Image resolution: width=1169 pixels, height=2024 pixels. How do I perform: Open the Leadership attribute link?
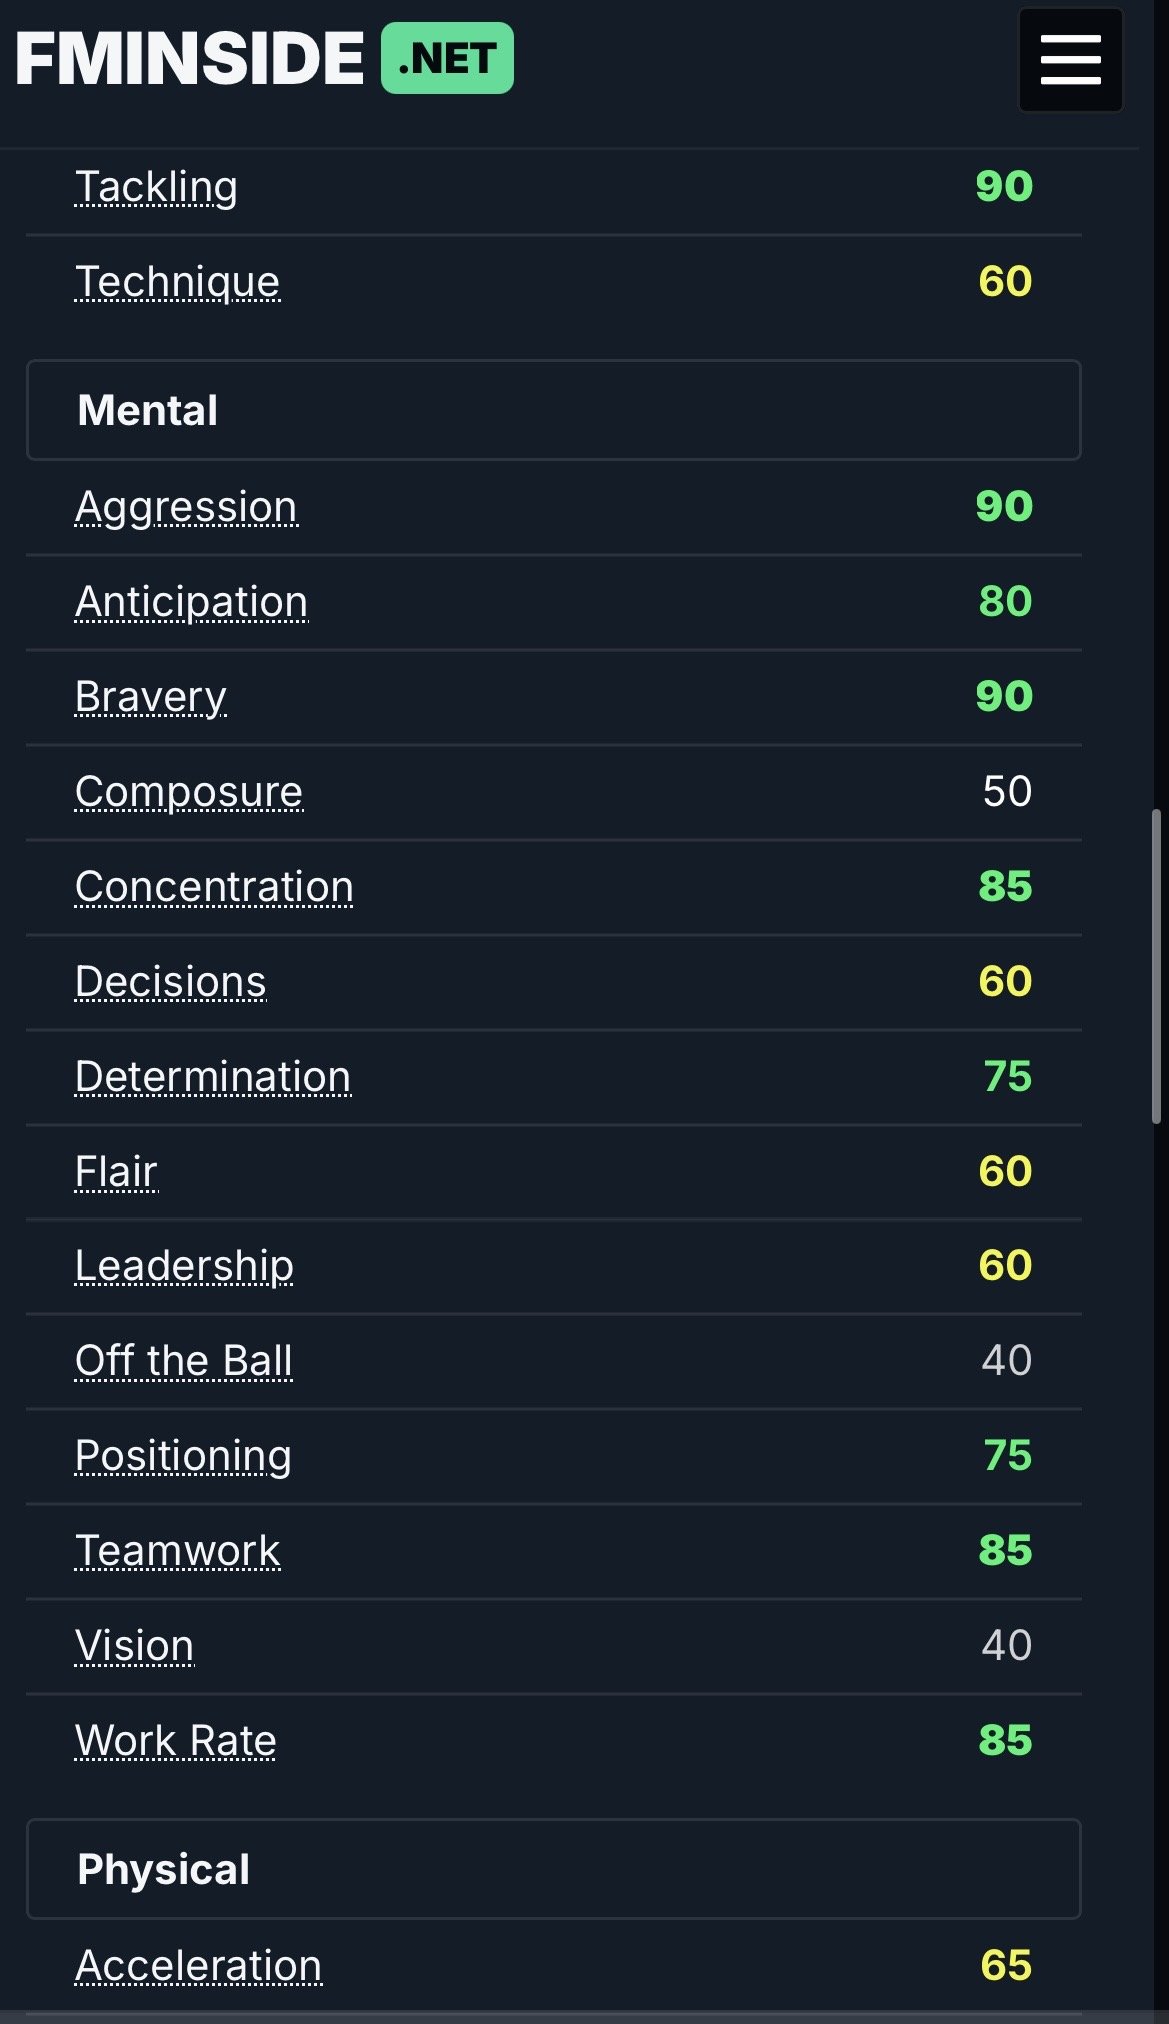(184, 1266)
